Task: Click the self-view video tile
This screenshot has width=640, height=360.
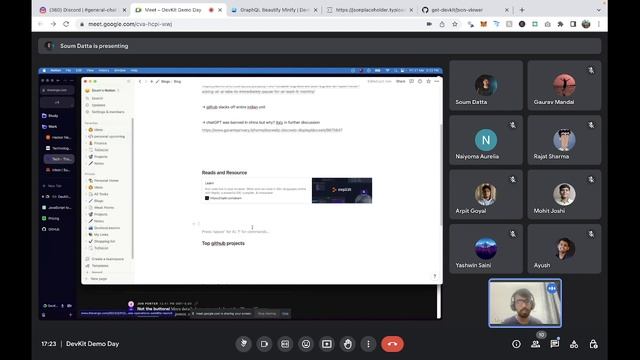Action: pyautogui.click(x=525, y=303)
